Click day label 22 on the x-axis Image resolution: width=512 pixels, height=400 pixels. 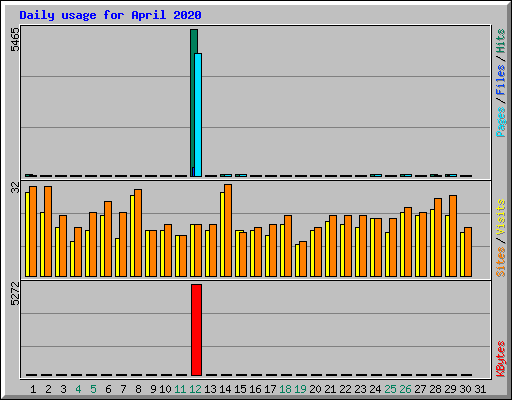coord(345,389)
